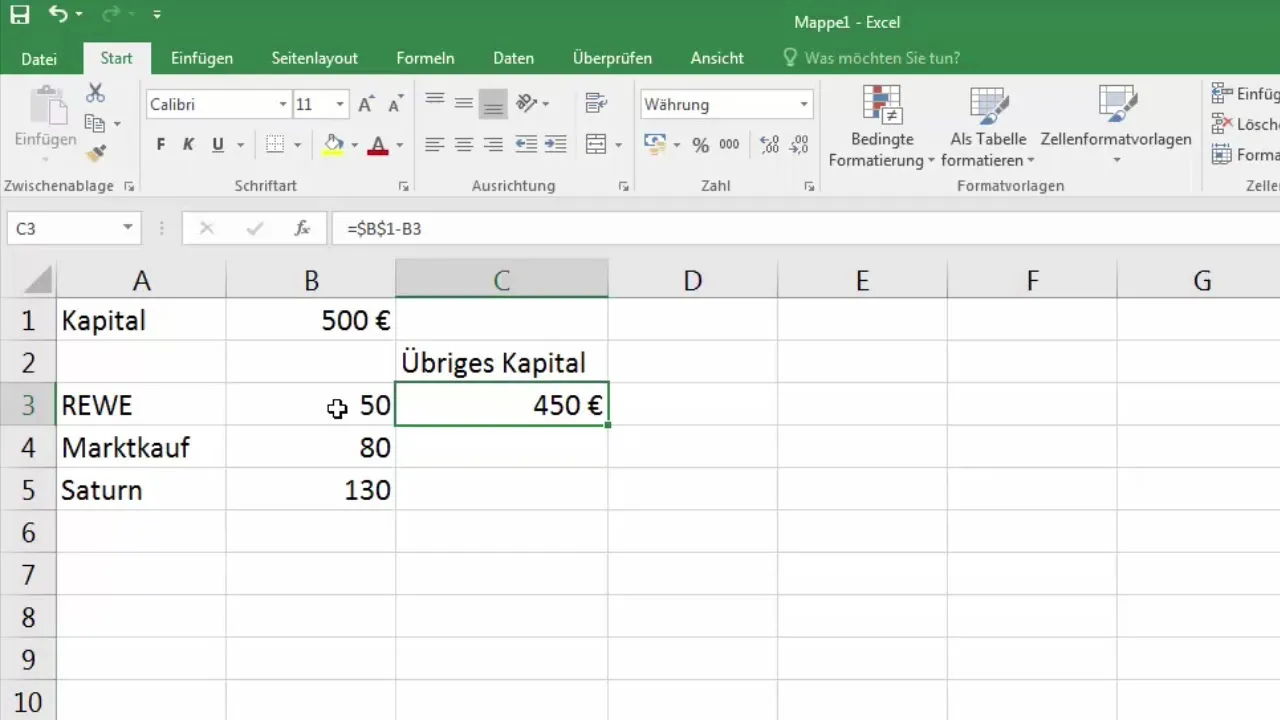Switch to the Einfügen ribbon tab
1280x720 pixels.
coord(202,58)
